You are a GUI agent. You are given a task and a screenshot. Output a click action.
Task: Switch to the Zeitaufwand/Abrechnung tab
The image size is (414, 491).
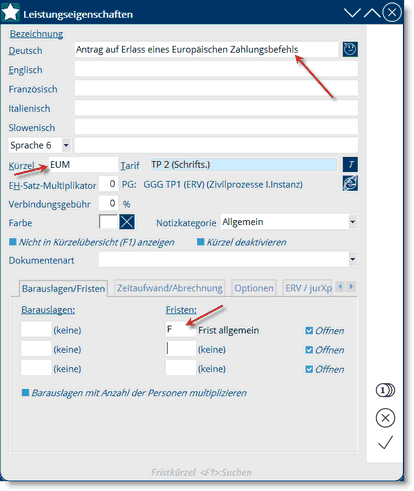pos(170,288)
